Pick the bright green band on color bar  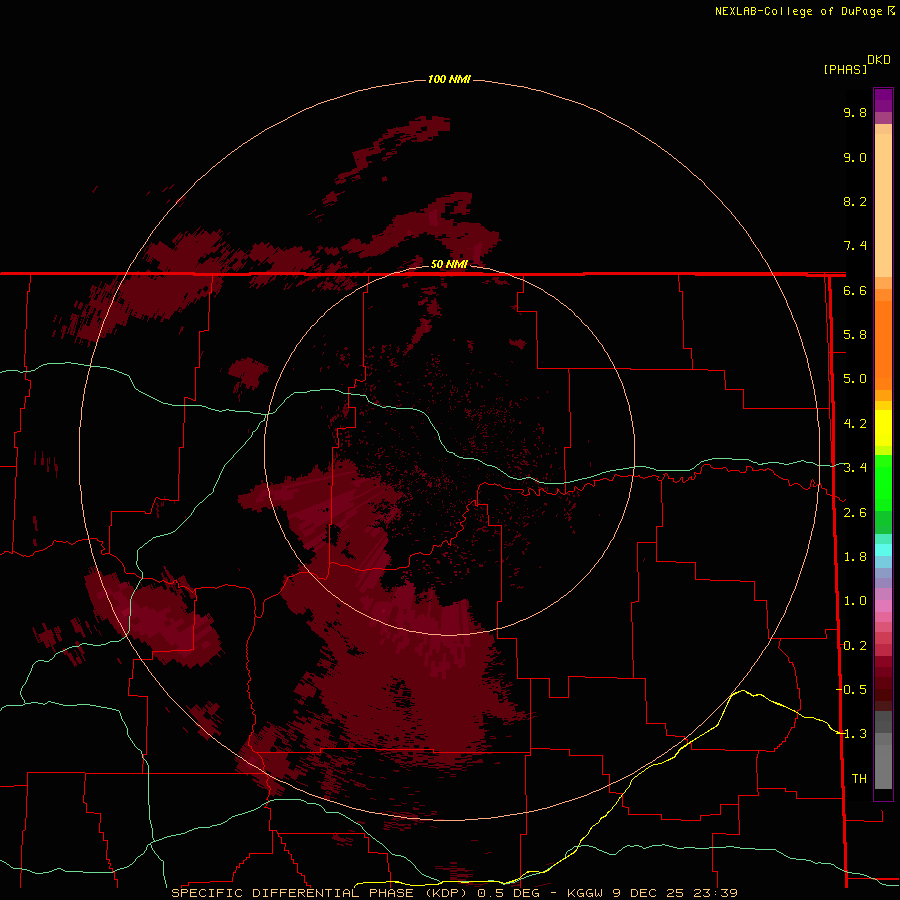click(x=883, y=483)
